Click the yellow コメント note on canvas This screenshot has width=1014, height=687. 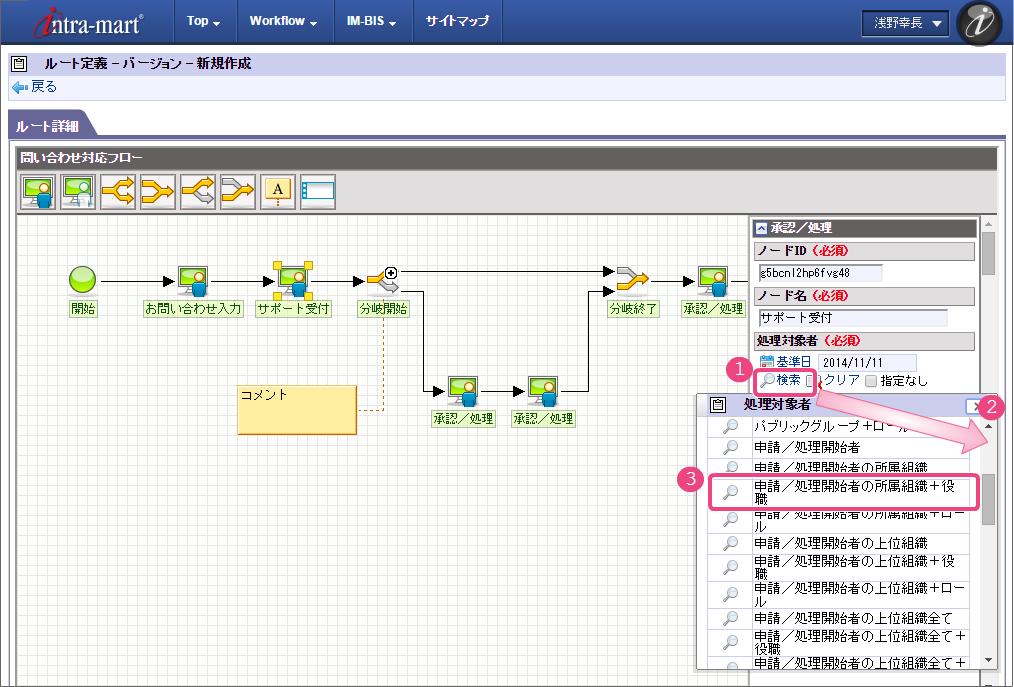(297, 410)
